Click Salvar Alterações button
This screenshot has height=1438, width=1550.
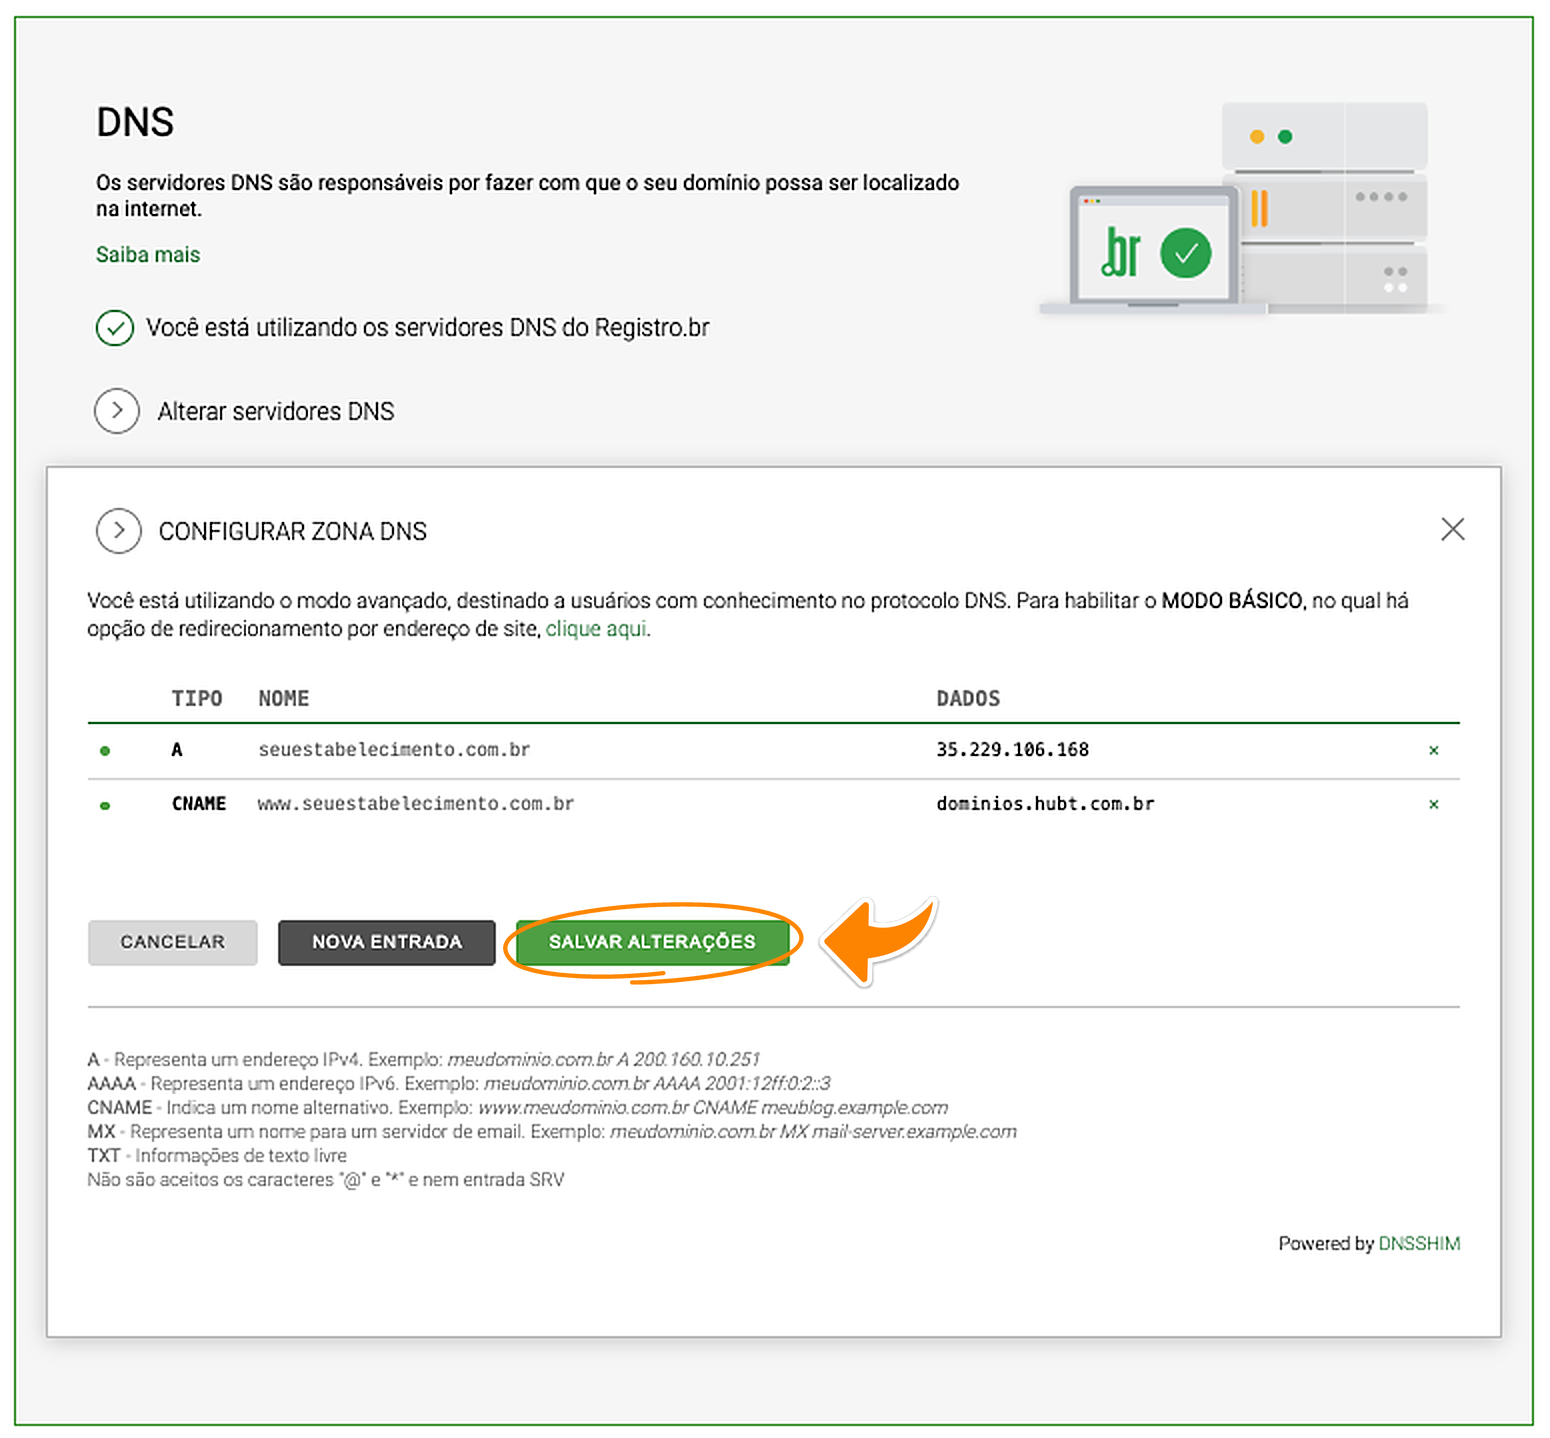[653, 942]
